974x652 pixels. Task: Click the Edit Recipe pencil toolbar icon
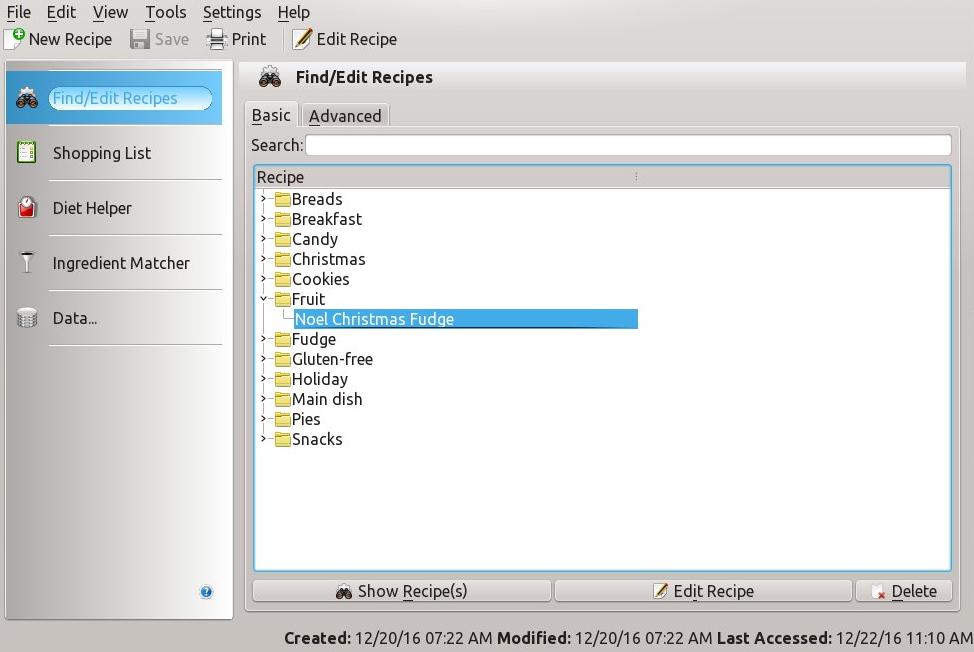coord(302,39)
